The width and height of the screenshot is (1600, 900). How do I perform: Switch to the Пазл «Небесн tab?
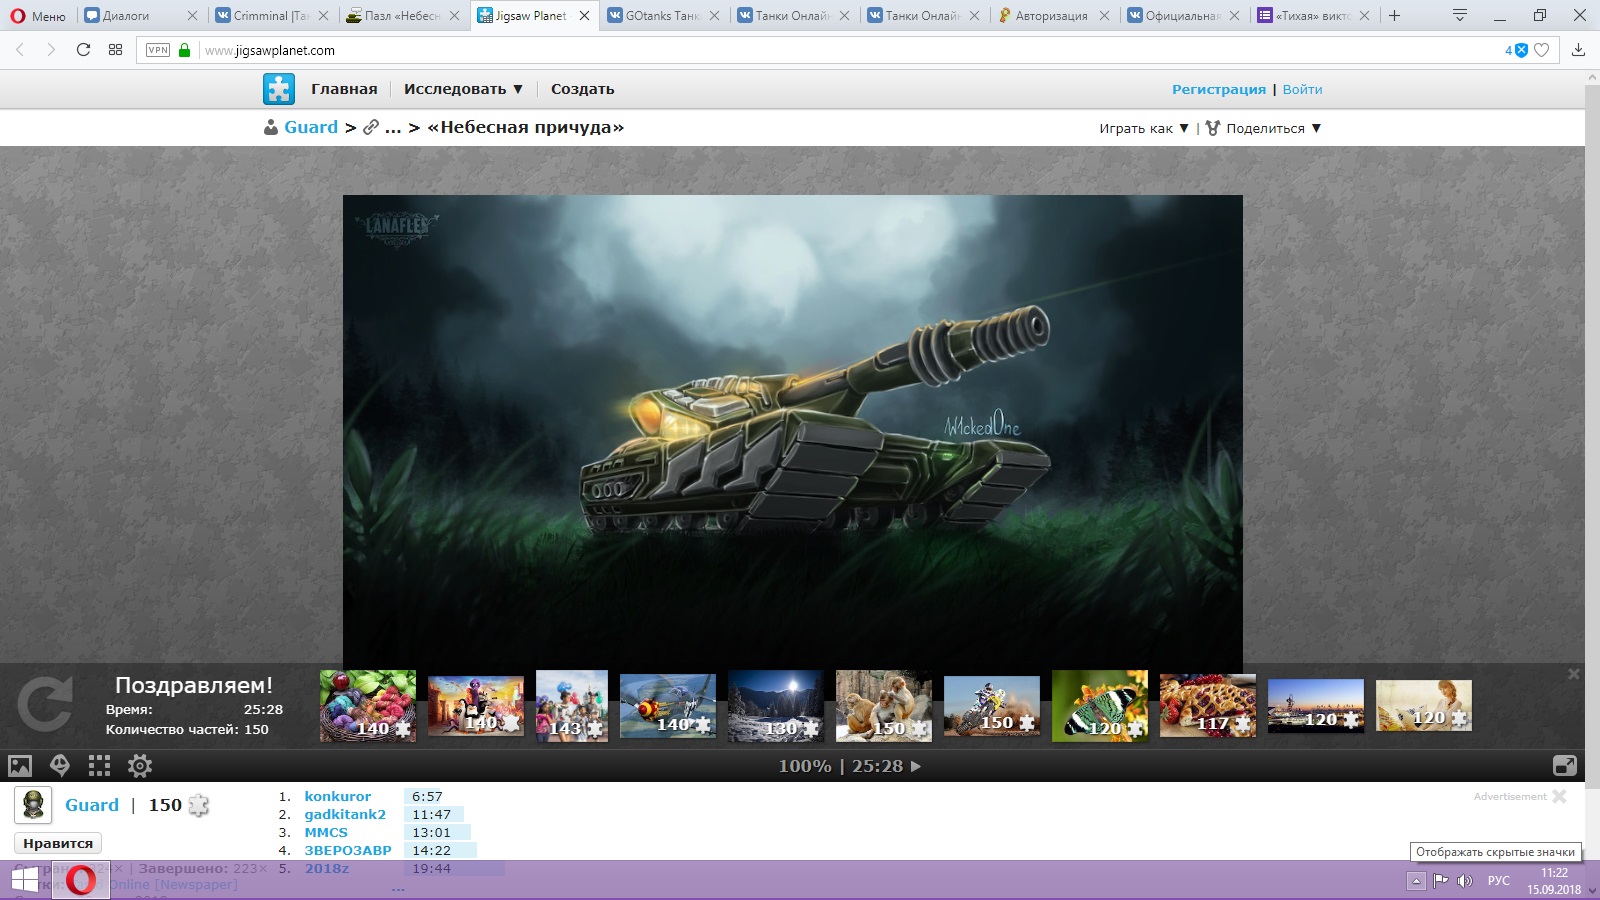[402, 16]
